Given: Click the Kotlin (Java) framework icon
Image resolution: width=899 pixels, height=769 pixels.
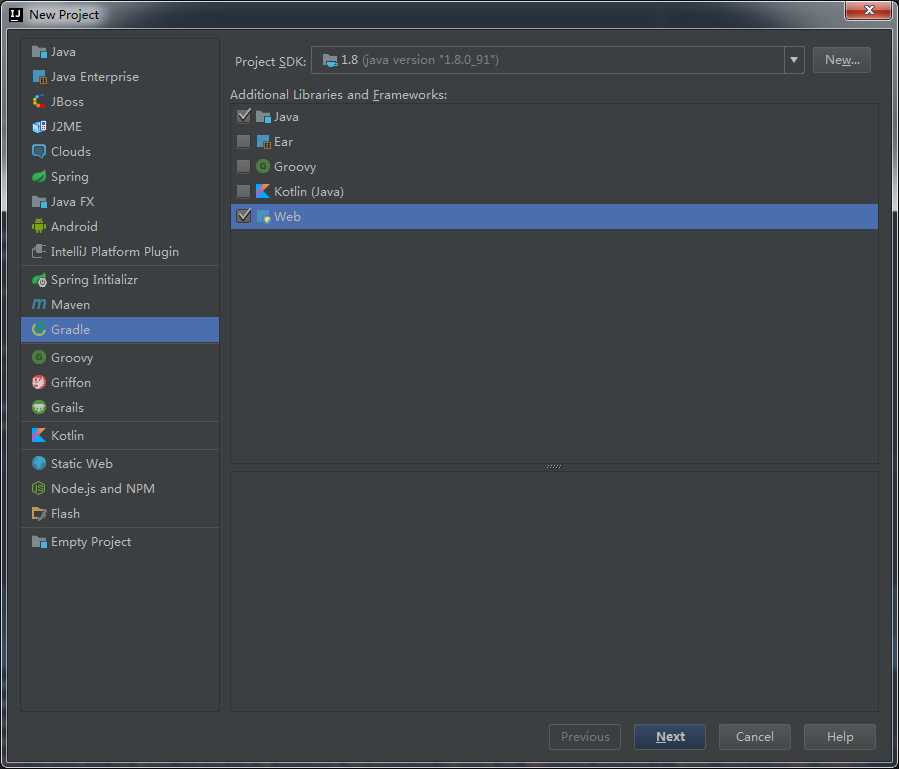Looking at the screenshot, I should tap(263, 192).
